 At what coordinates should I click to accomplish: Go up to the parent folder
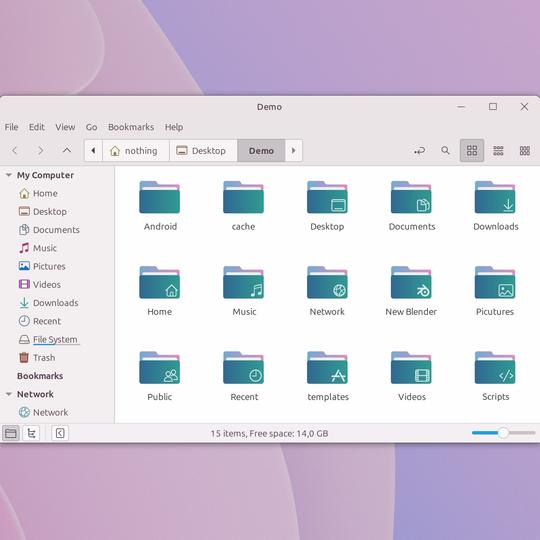tap(67, 150)
